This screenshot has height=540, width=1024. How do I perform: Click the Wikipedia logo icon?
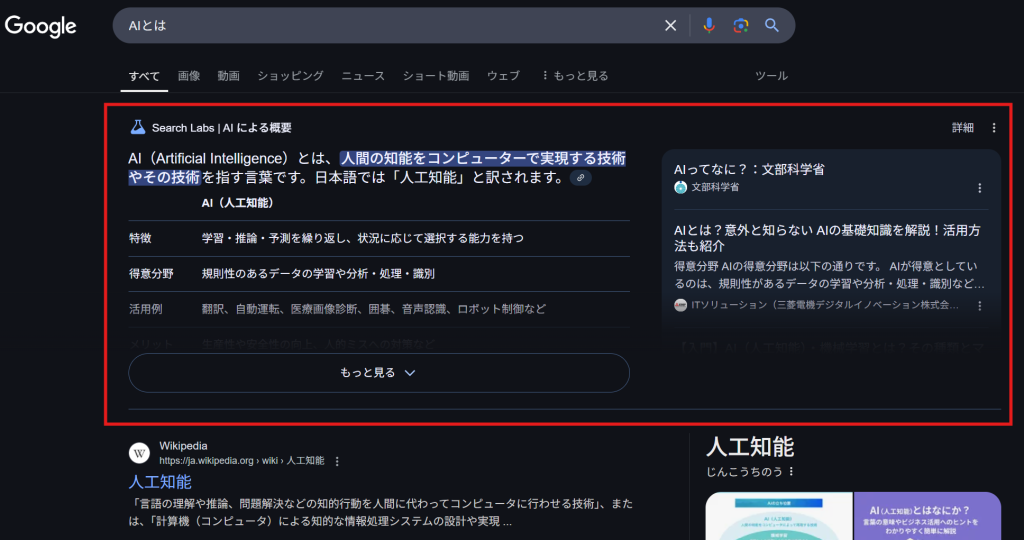pyautogui.click(x=139, y=453)
